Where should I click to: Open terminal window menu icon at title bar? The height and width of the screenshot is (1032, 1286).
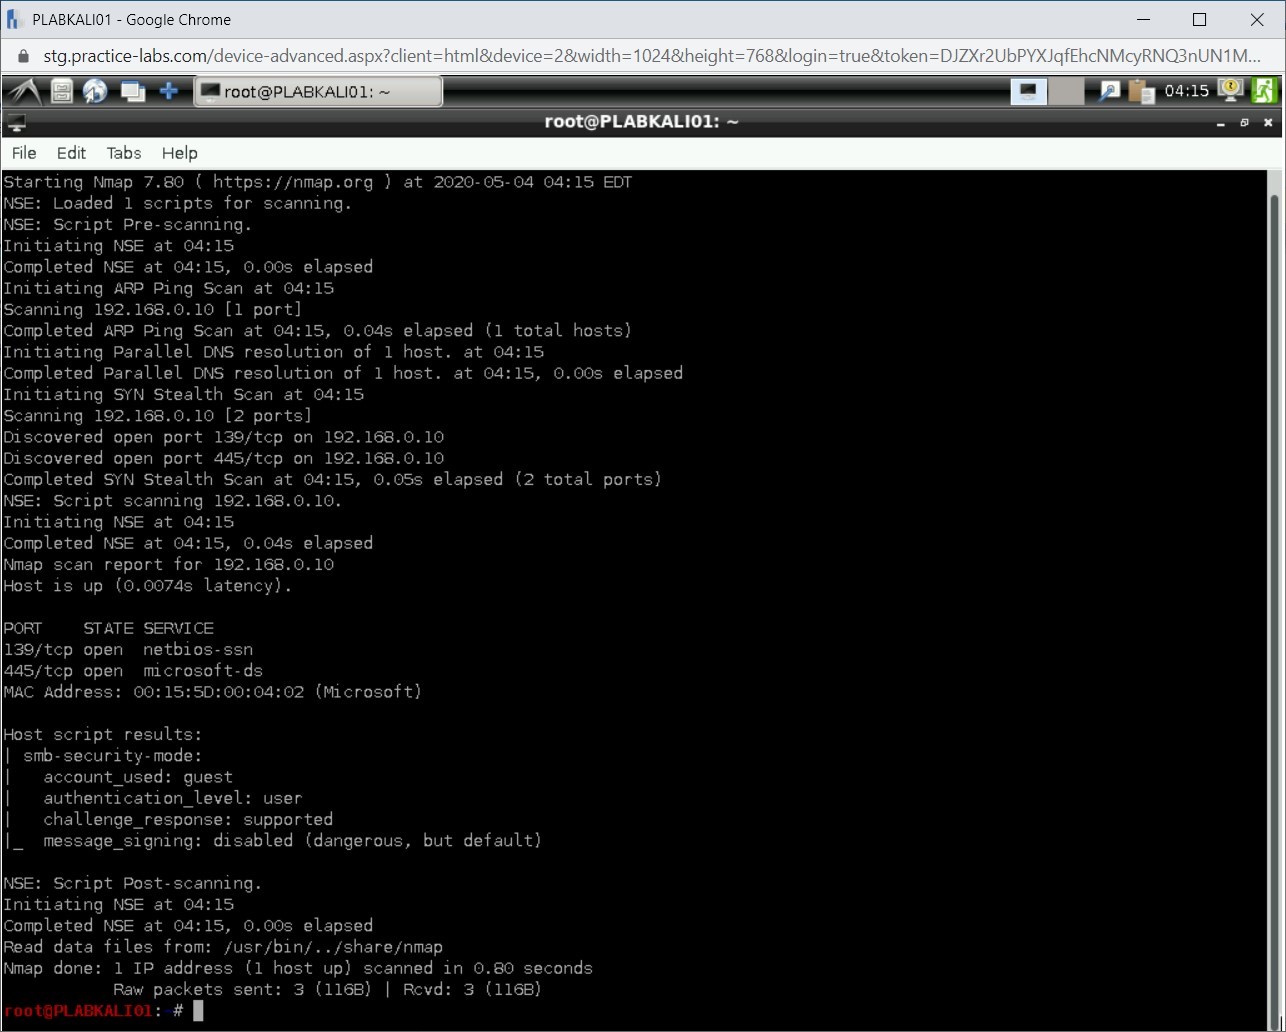coord(16,123)
